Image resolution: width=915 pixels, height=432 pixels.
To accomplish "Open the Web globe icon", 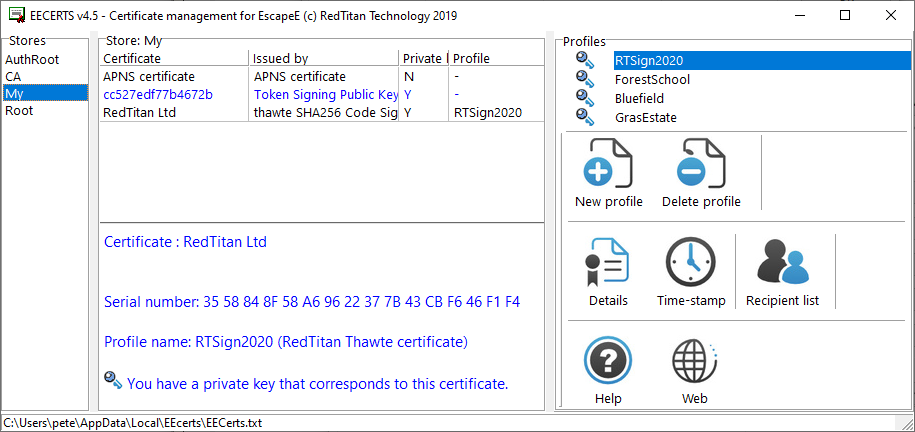I will click(695, 362).
